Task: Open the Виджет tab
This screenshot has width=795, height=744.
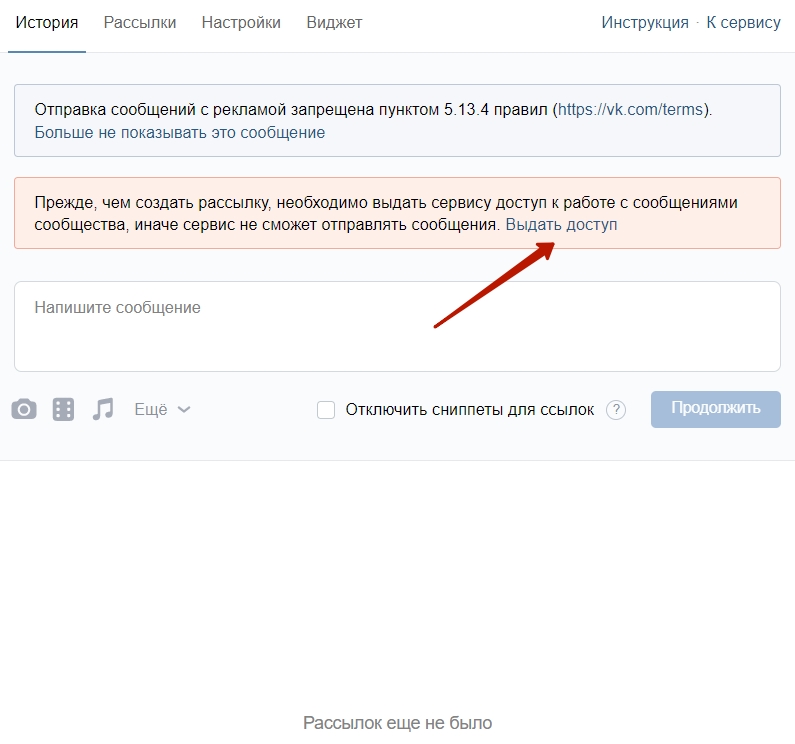Action: tap(334, 23)
